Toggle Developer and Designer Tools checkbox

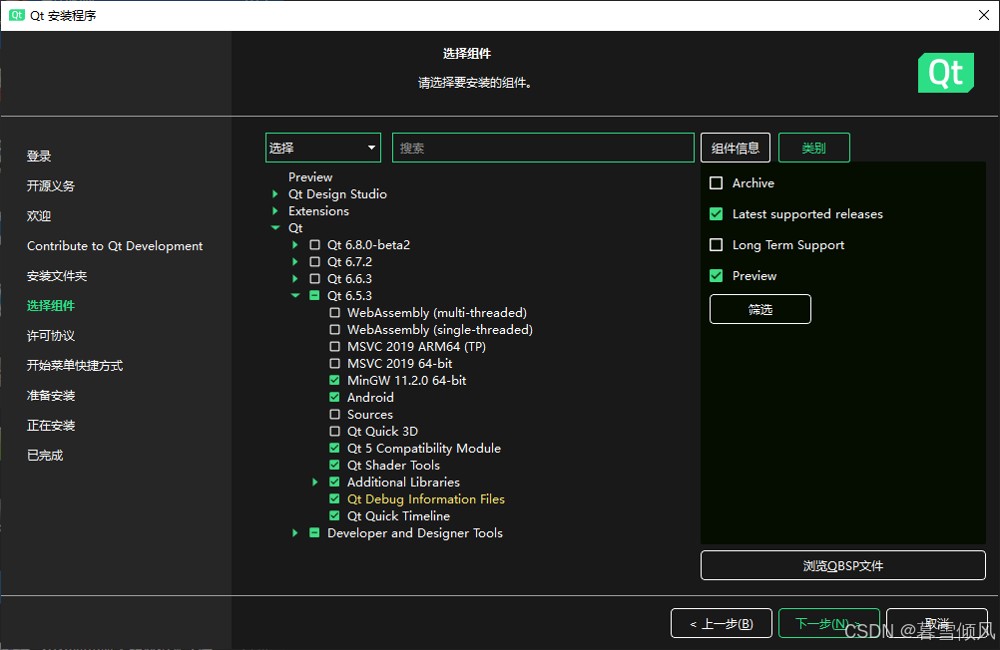[x=314, y=533]
